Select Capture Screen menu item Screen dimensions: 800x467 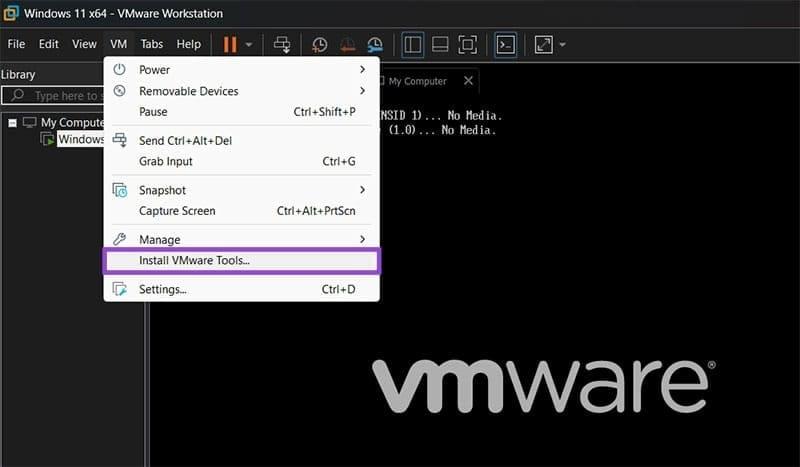click(x=241, y=211)
